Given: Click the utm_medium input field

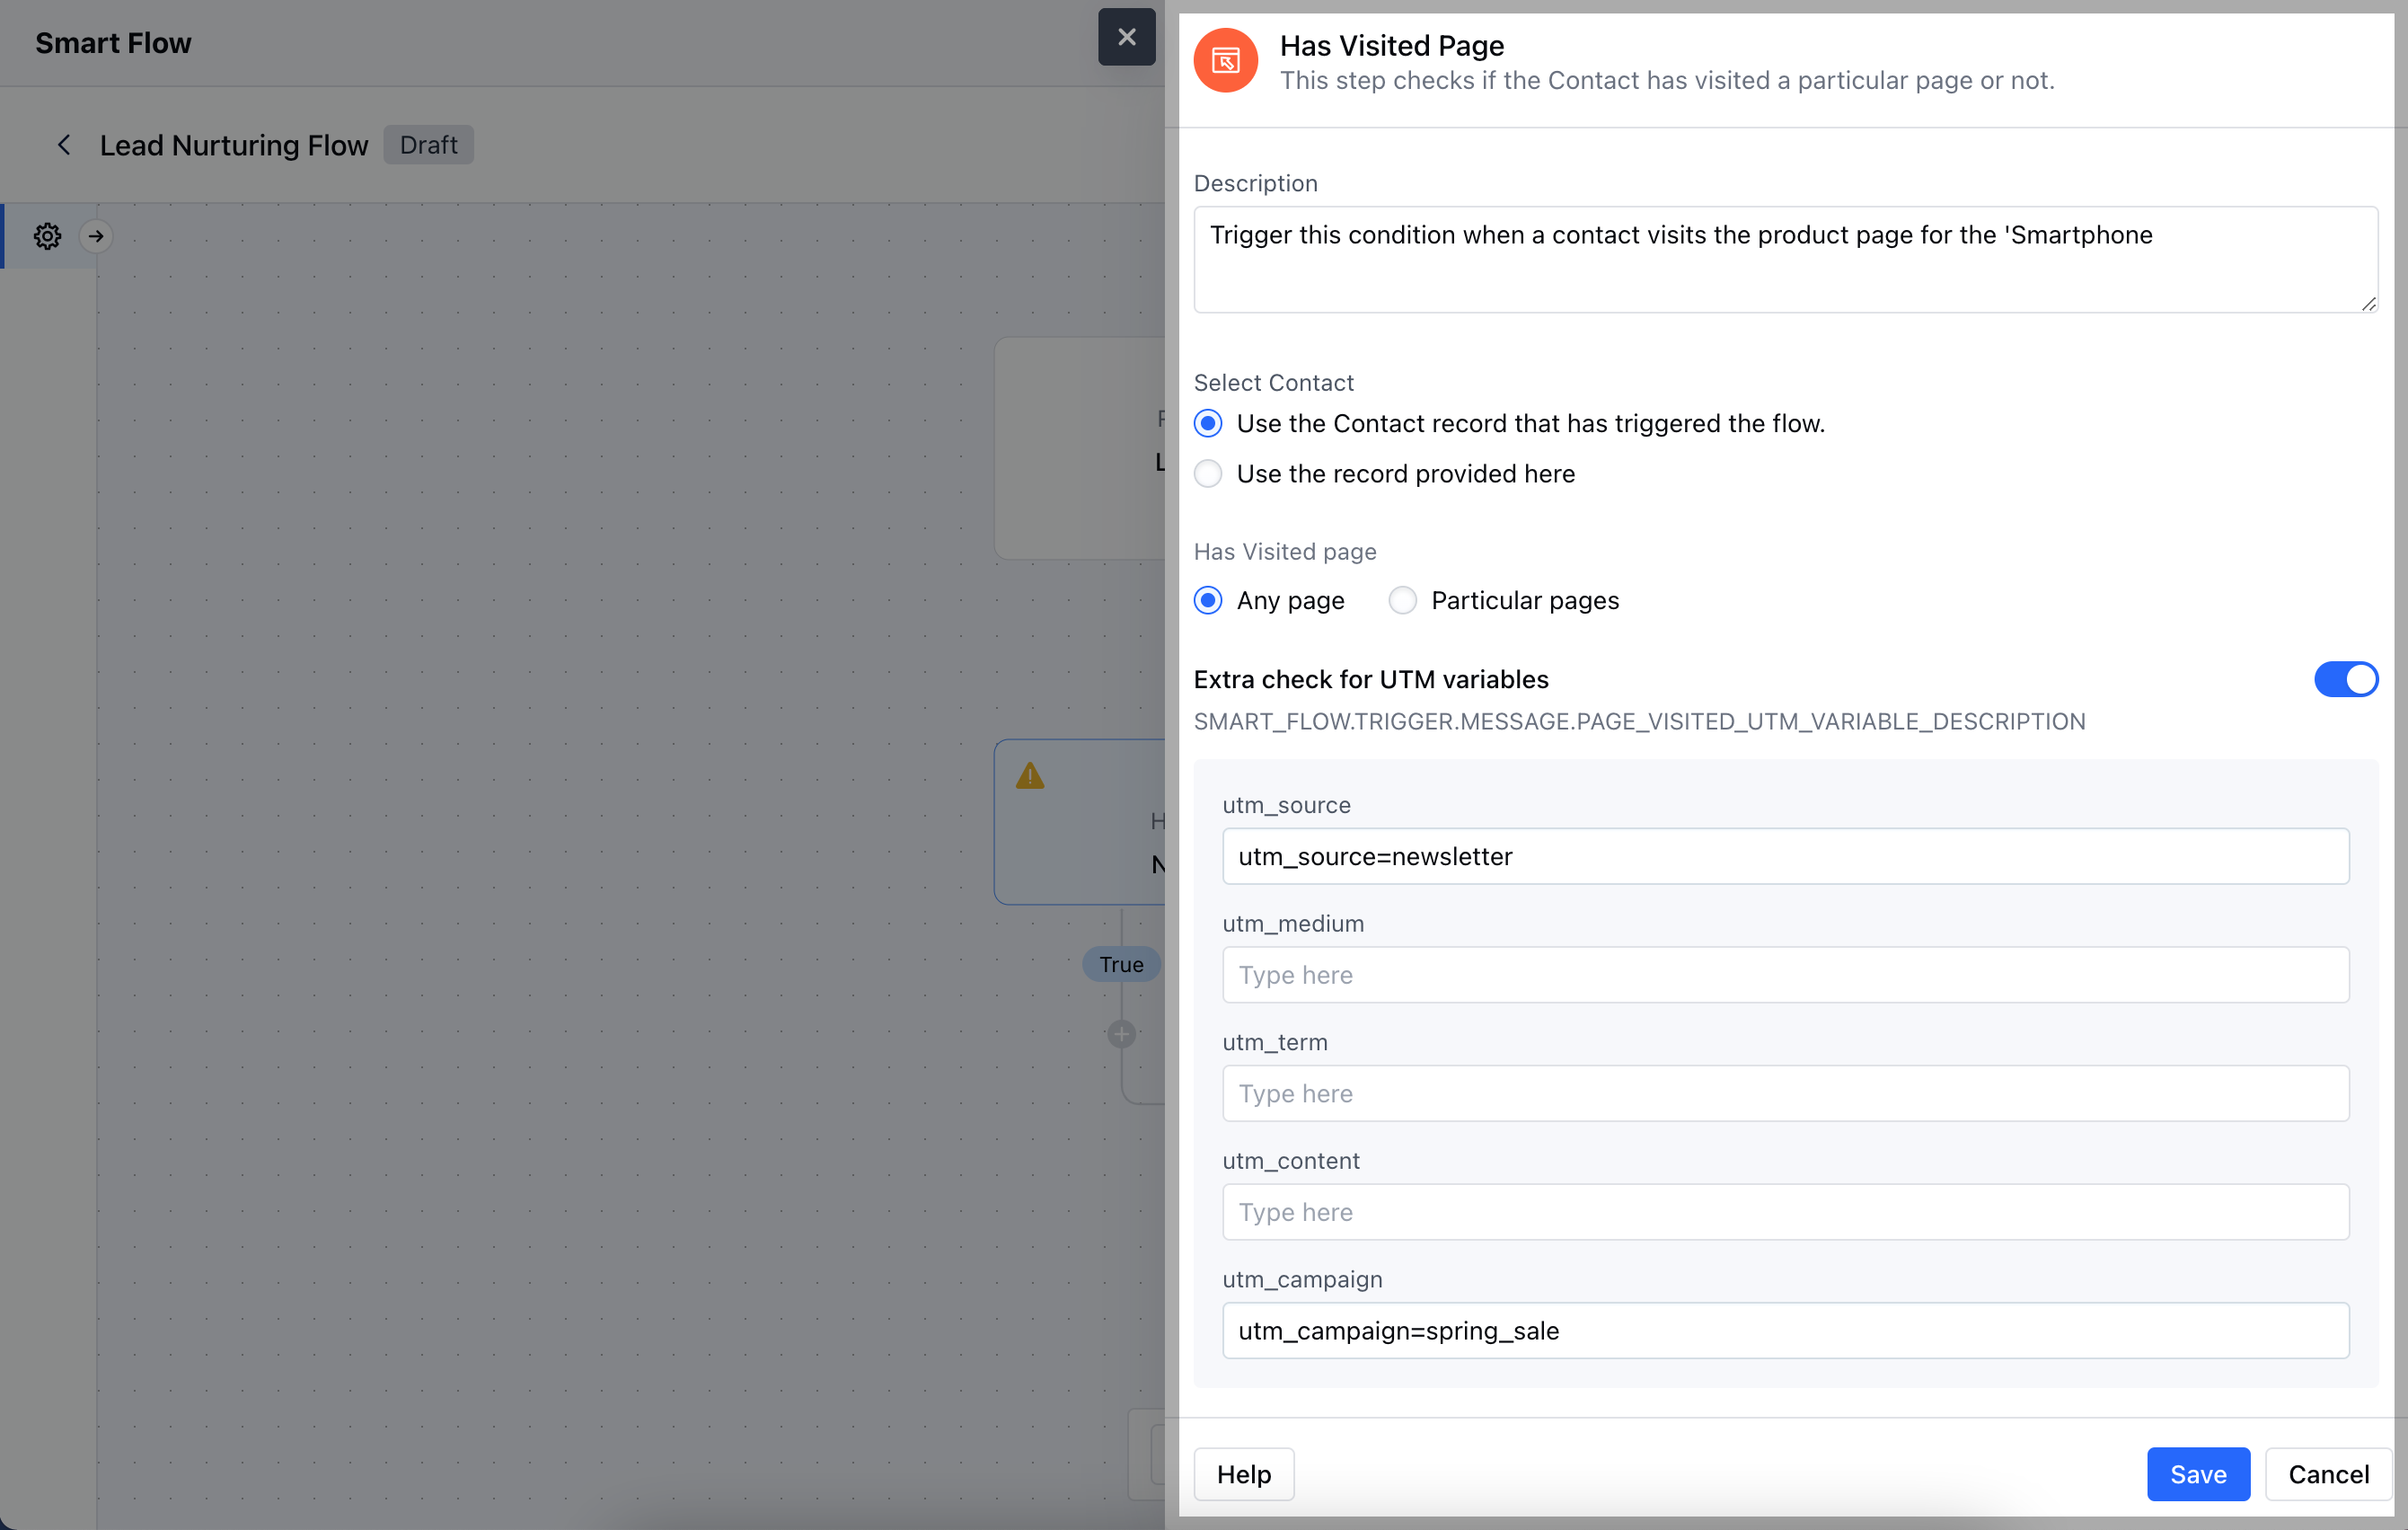Looking at the screenshot, I should [x=1785, y=975].
